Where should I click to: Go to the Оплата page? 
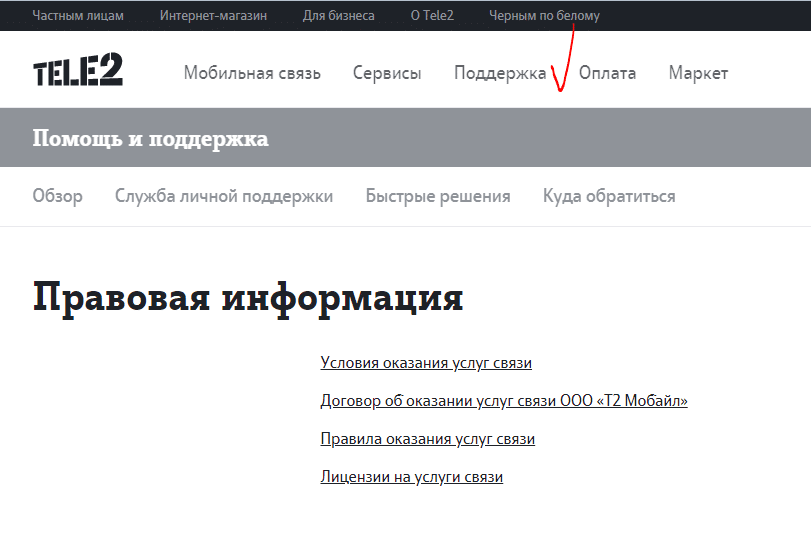point(607,73)
